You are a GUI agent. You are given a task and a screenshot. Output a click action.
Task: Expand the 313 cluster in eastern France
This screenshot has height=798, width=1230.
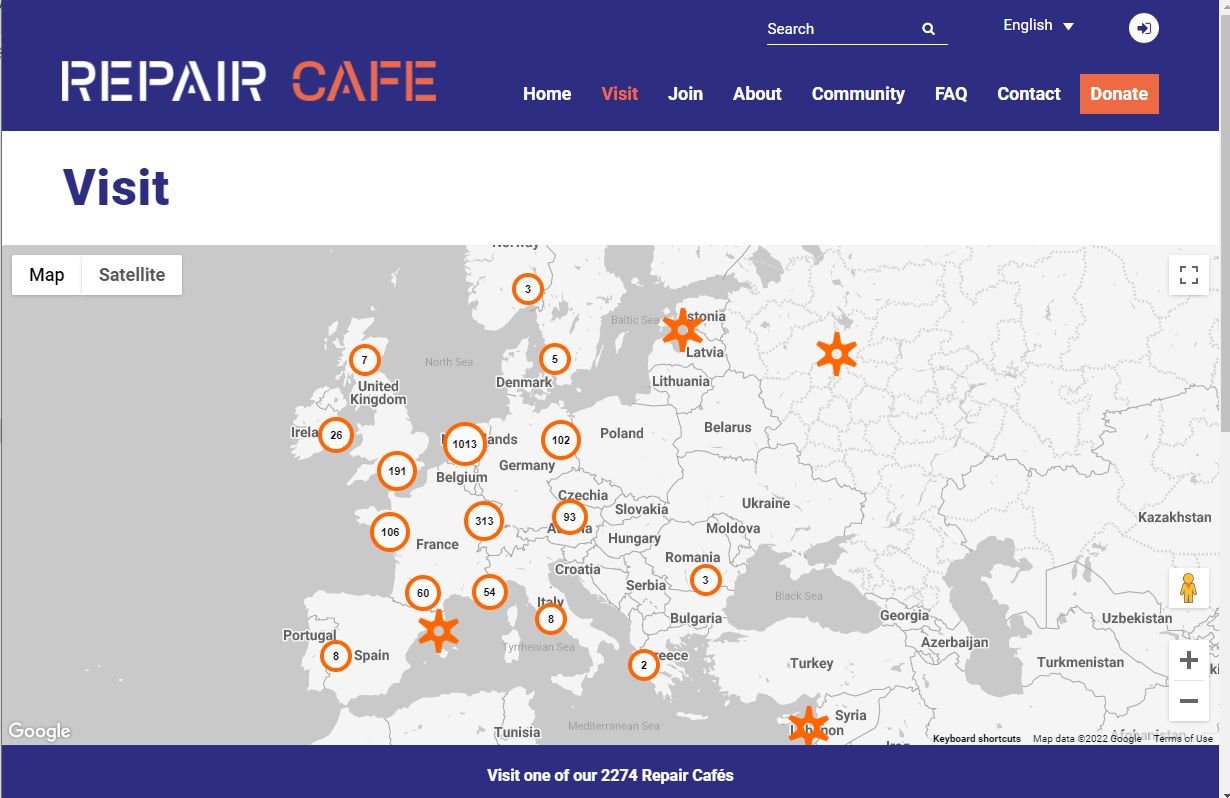(484, 521)
